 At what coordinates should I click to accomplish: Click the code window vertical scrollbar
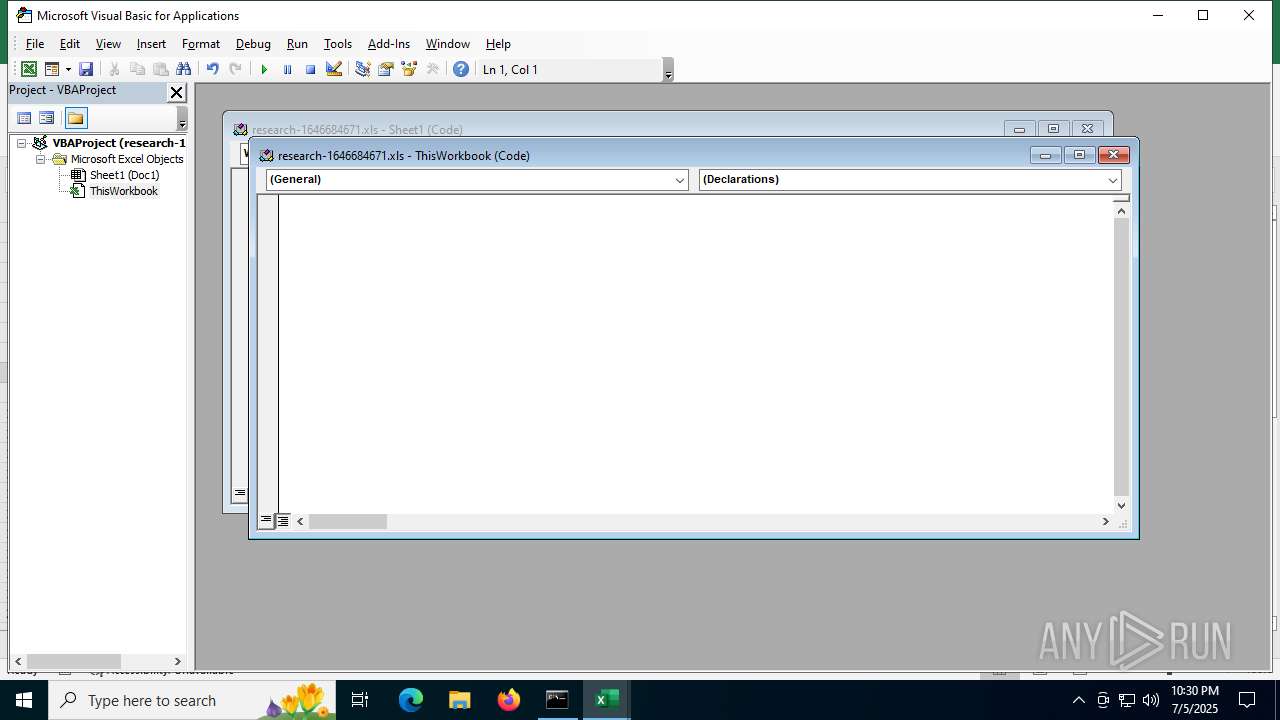[1121, 358]
